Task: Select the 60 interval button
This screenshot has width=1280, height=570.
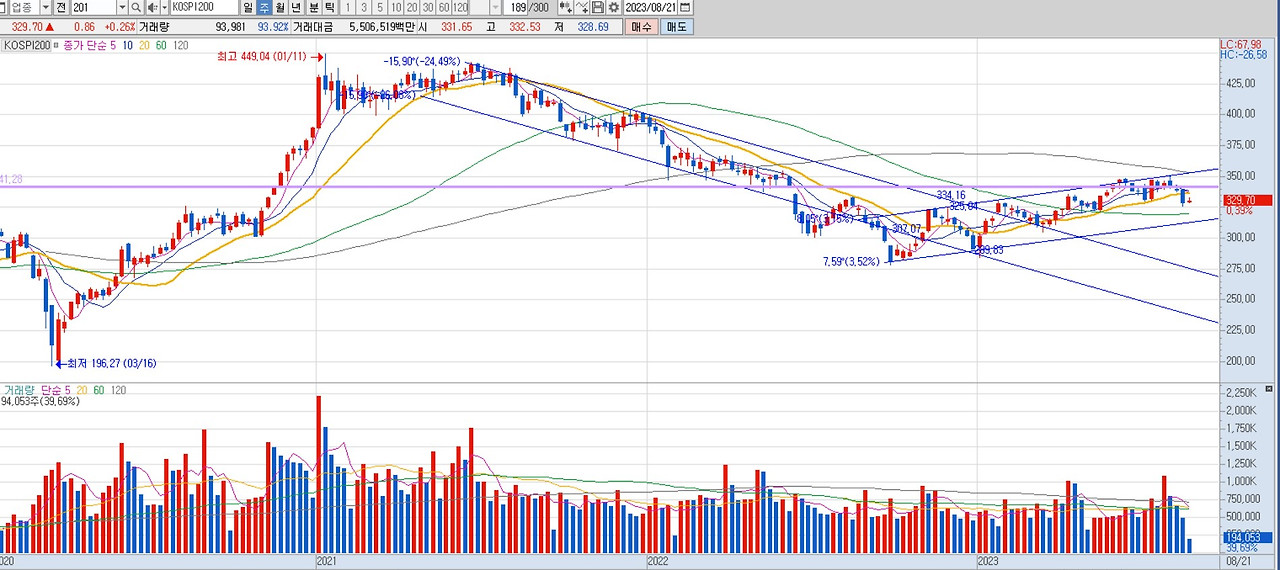Action: (x=444, y=7)
